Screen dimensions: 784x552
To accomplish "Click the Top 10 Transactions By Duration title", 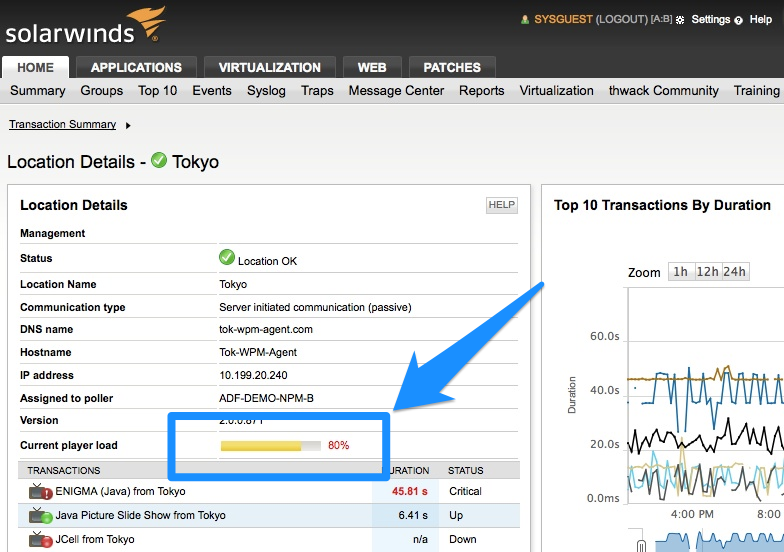I will (x=662, y=205).
